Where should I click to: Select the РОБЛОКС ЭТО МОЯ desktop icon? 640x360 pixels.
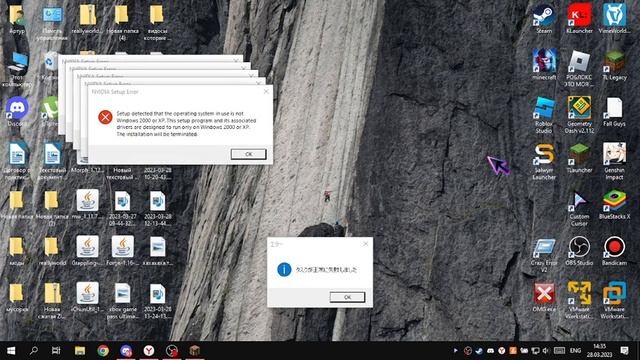pyautogui.click(x=579, y=69)
